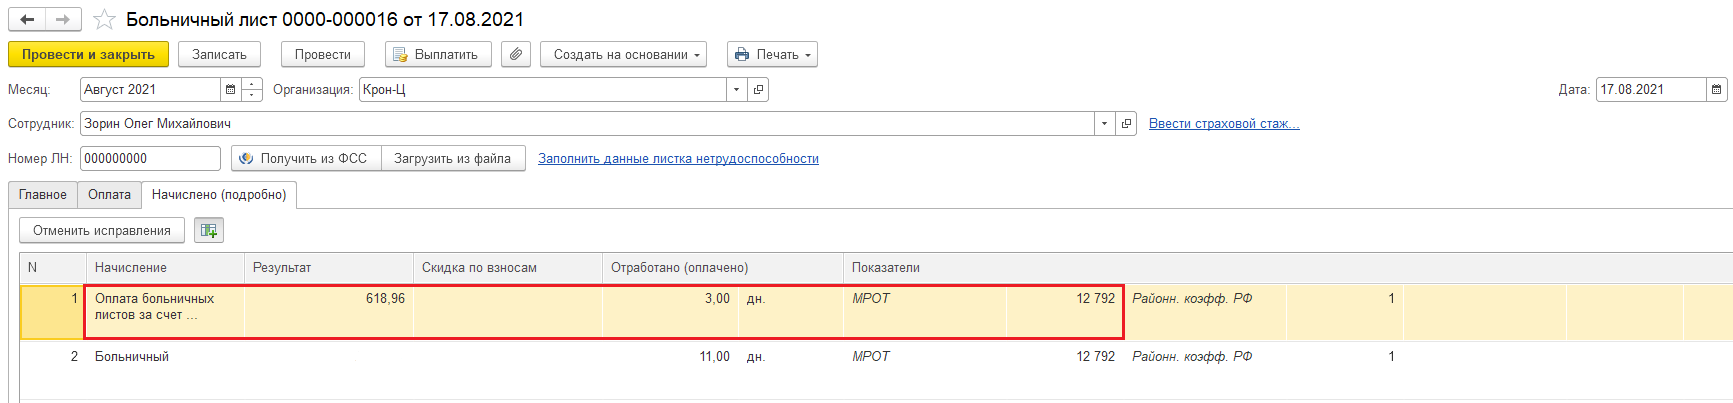Expand the Организация dropdown list
The height and width of the screenshot is (403, 1733).
coord(736,90)
